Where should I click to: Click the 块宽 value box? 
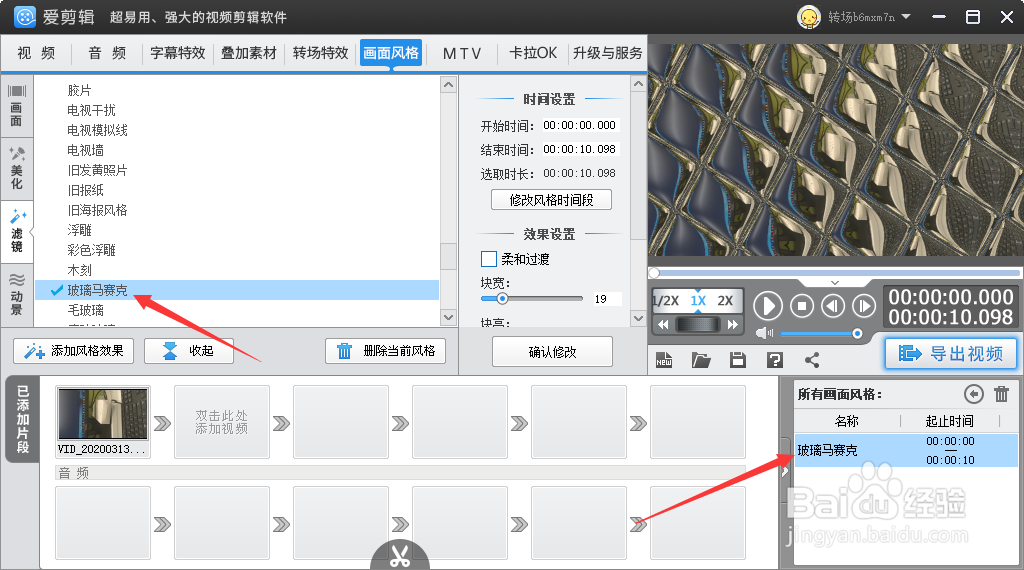(607, 299)
